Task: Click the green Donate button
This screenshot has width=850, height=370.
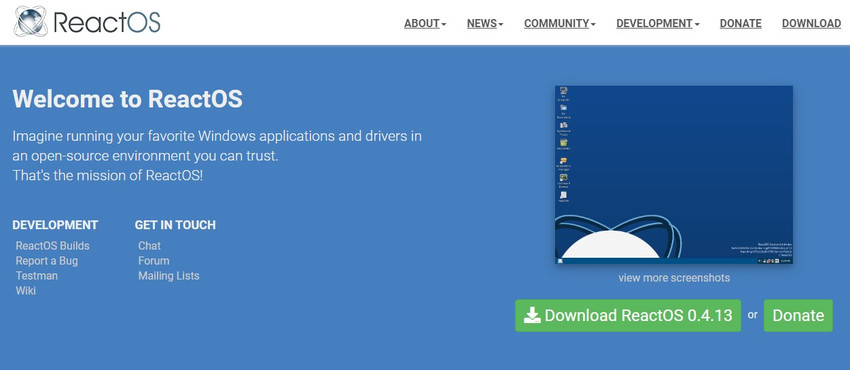Action: pos(798,315)
